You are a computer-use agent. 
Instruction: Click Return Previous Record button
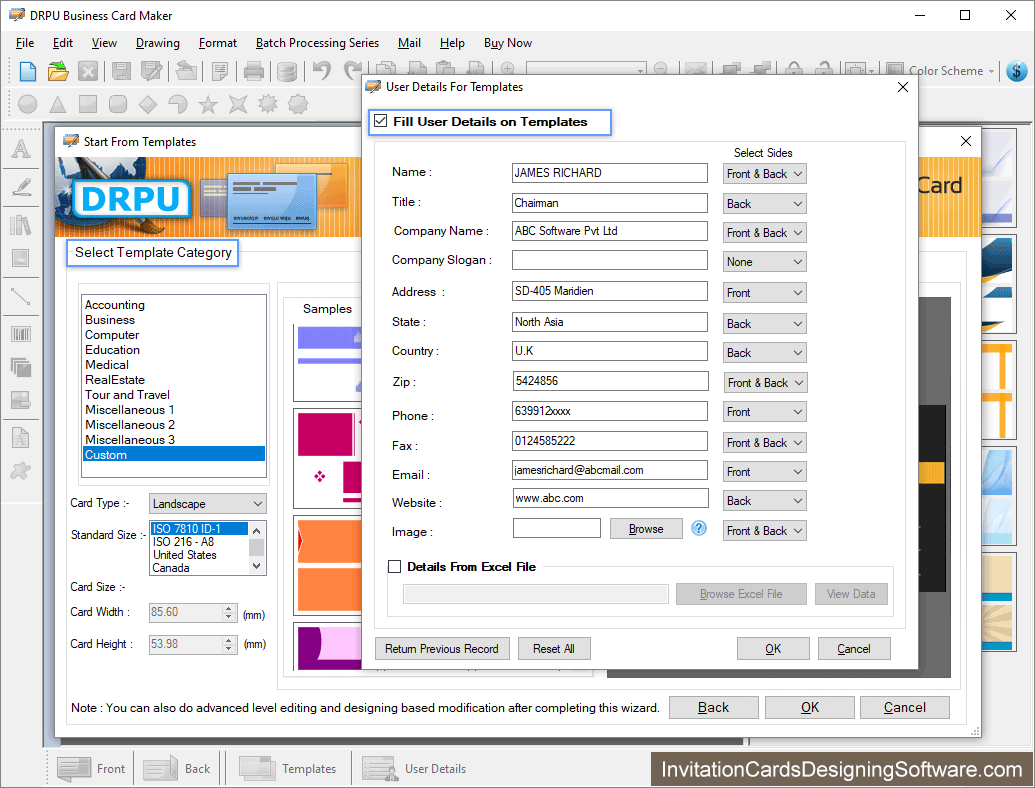coord(442,649)
